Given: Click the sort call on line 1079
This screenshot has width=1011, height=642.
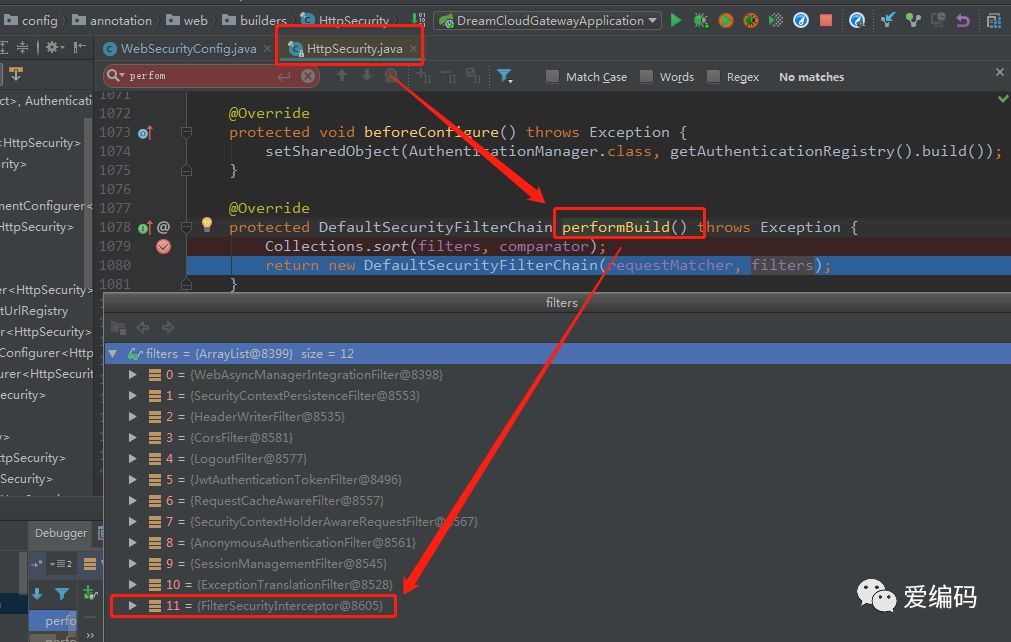Looking at the screenshot, I should click(x=391, y=246).
